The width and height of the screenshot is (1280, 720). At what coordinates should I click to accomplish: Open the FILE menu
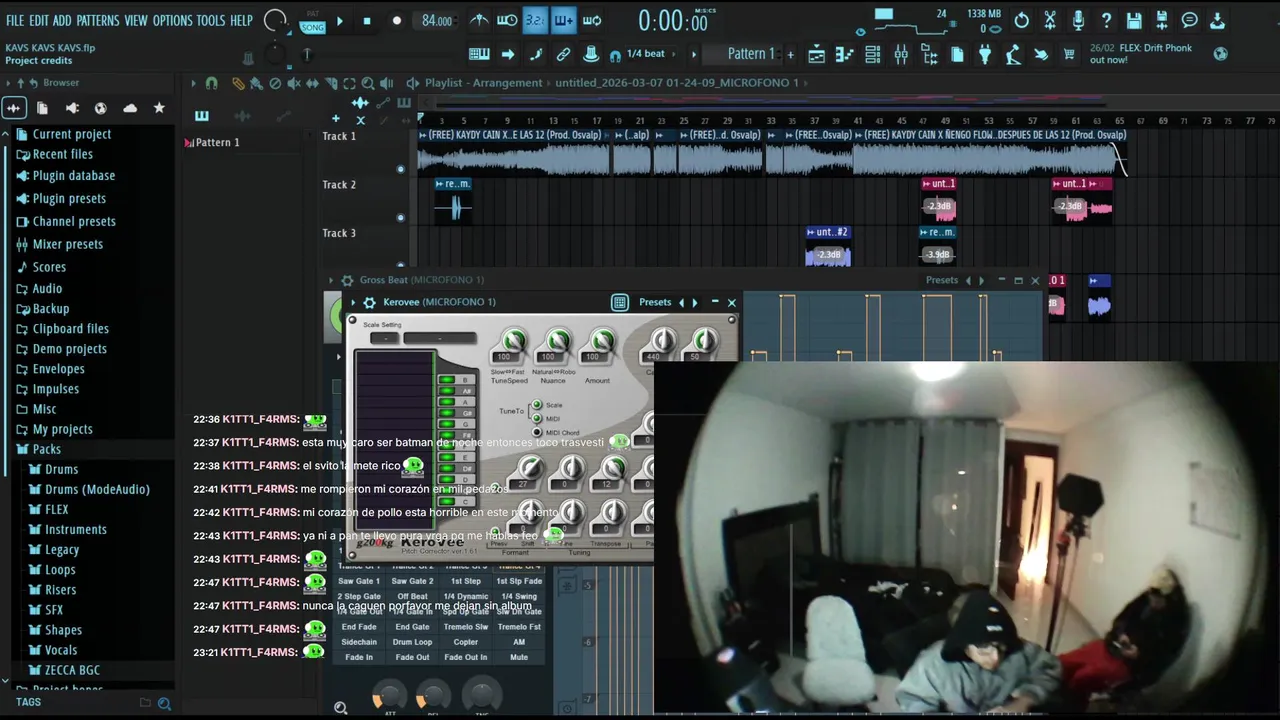pos(15,20)
